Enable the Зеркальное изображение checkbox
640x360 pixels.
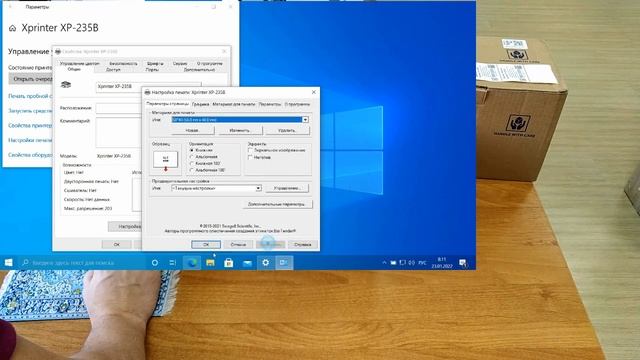250,150
